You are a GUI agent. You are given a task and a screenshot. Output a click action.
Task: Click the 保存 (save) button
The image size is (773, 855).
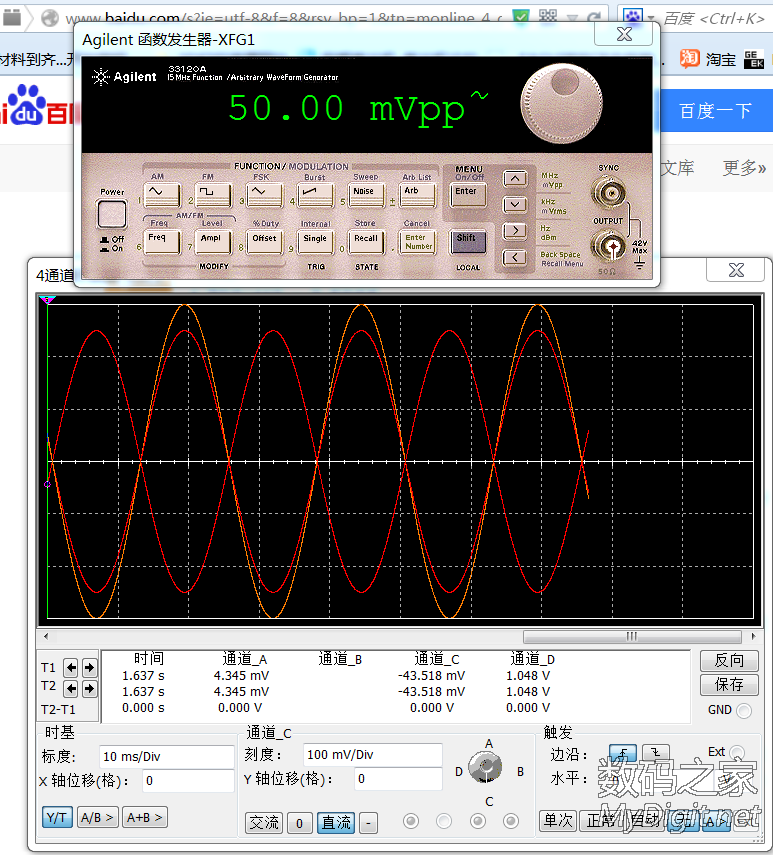coord(729,685)
